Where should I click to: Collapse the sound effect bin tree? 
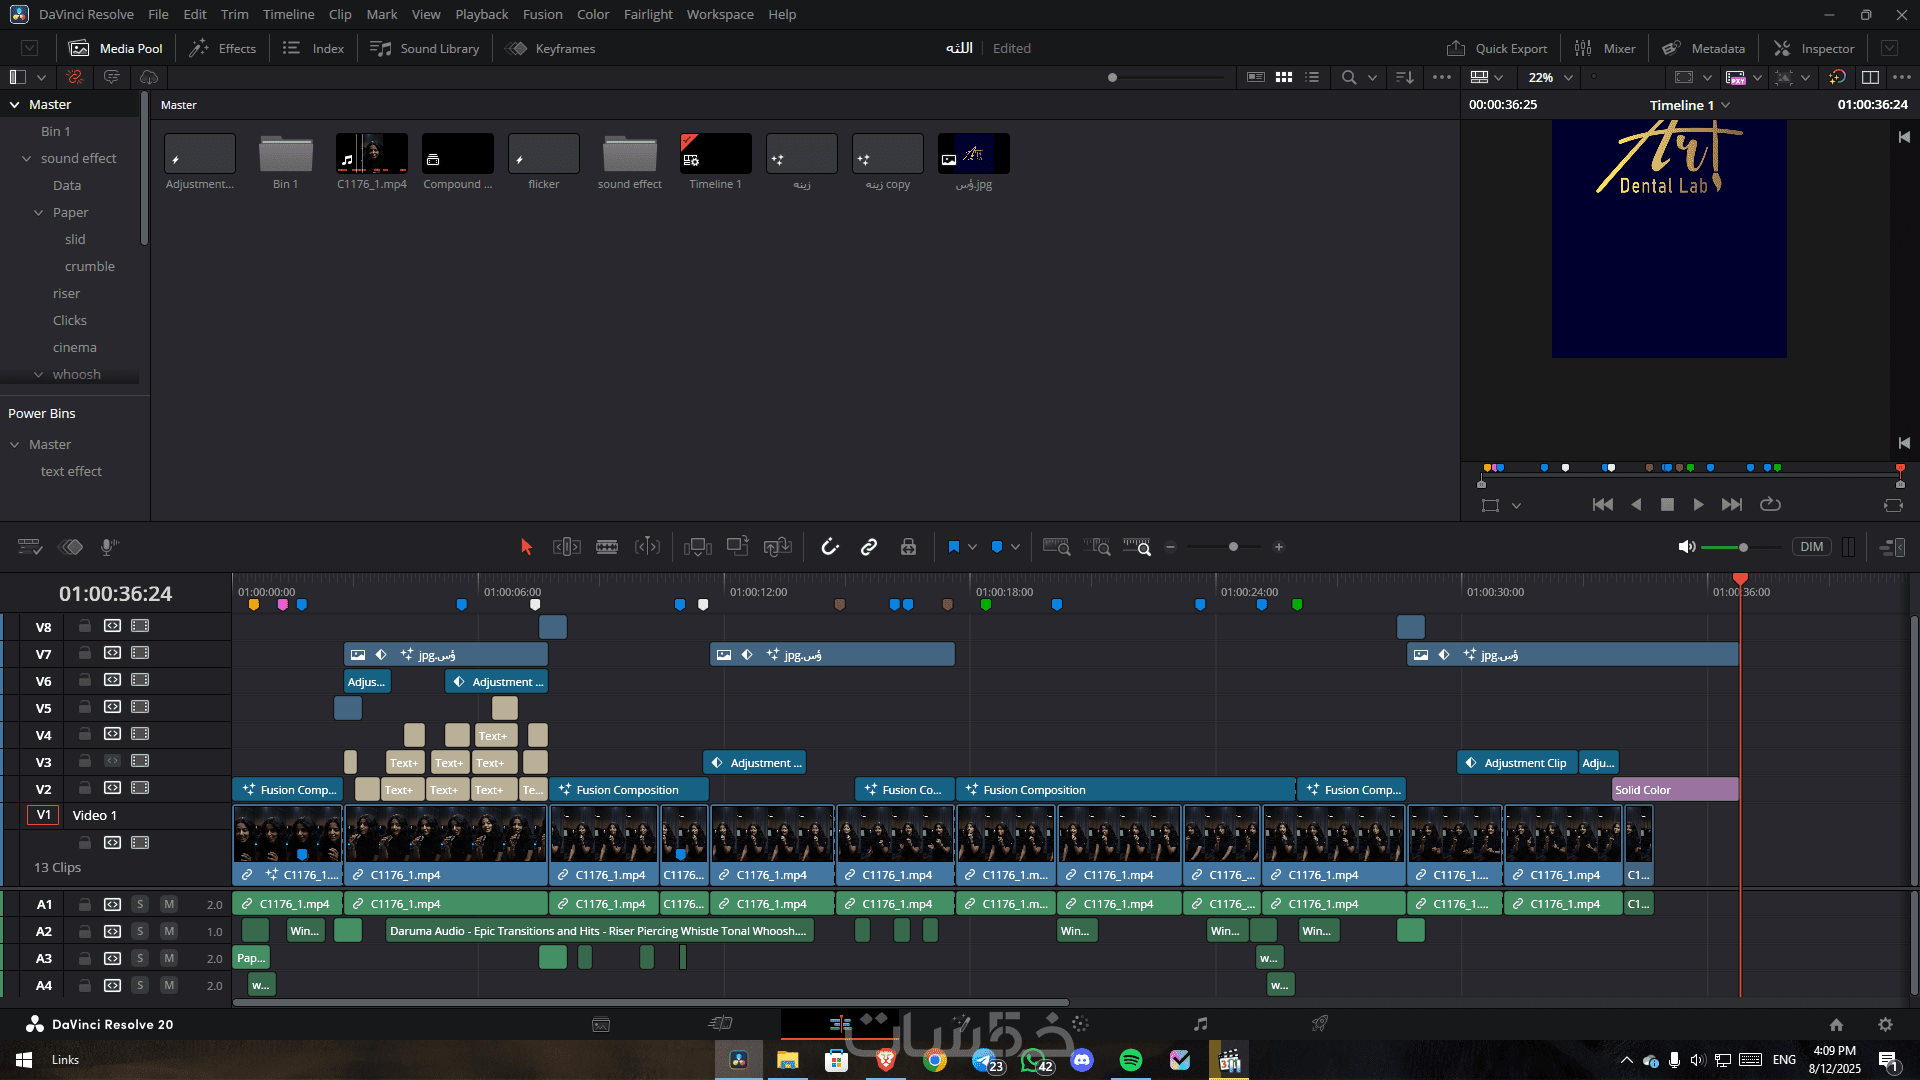[x=27, y=158]
